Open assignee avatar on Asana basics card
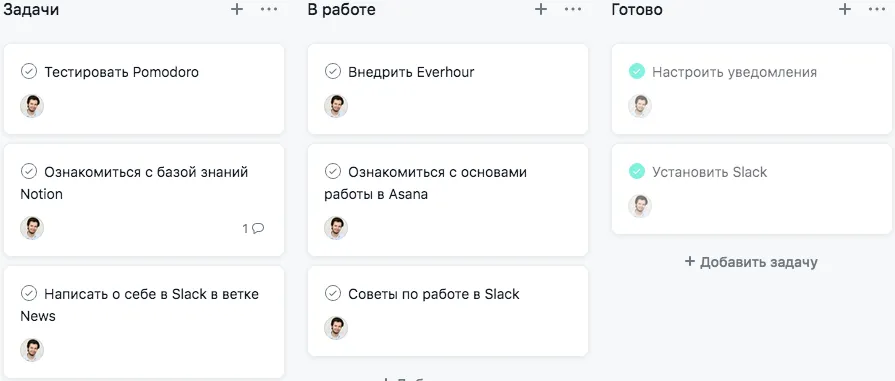The width and height of the screenshot is (895, 381). (336, 228)
